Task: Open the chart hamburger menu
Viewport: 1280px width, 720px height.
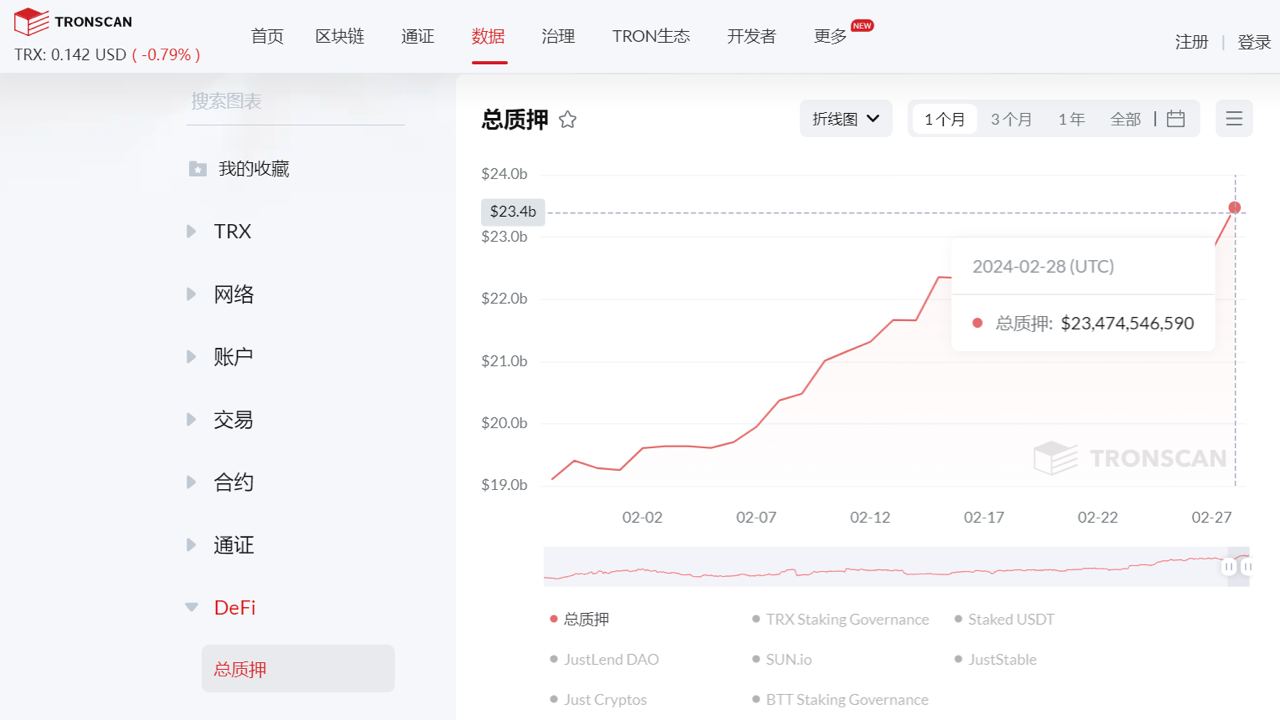Action: (1234, 119)
